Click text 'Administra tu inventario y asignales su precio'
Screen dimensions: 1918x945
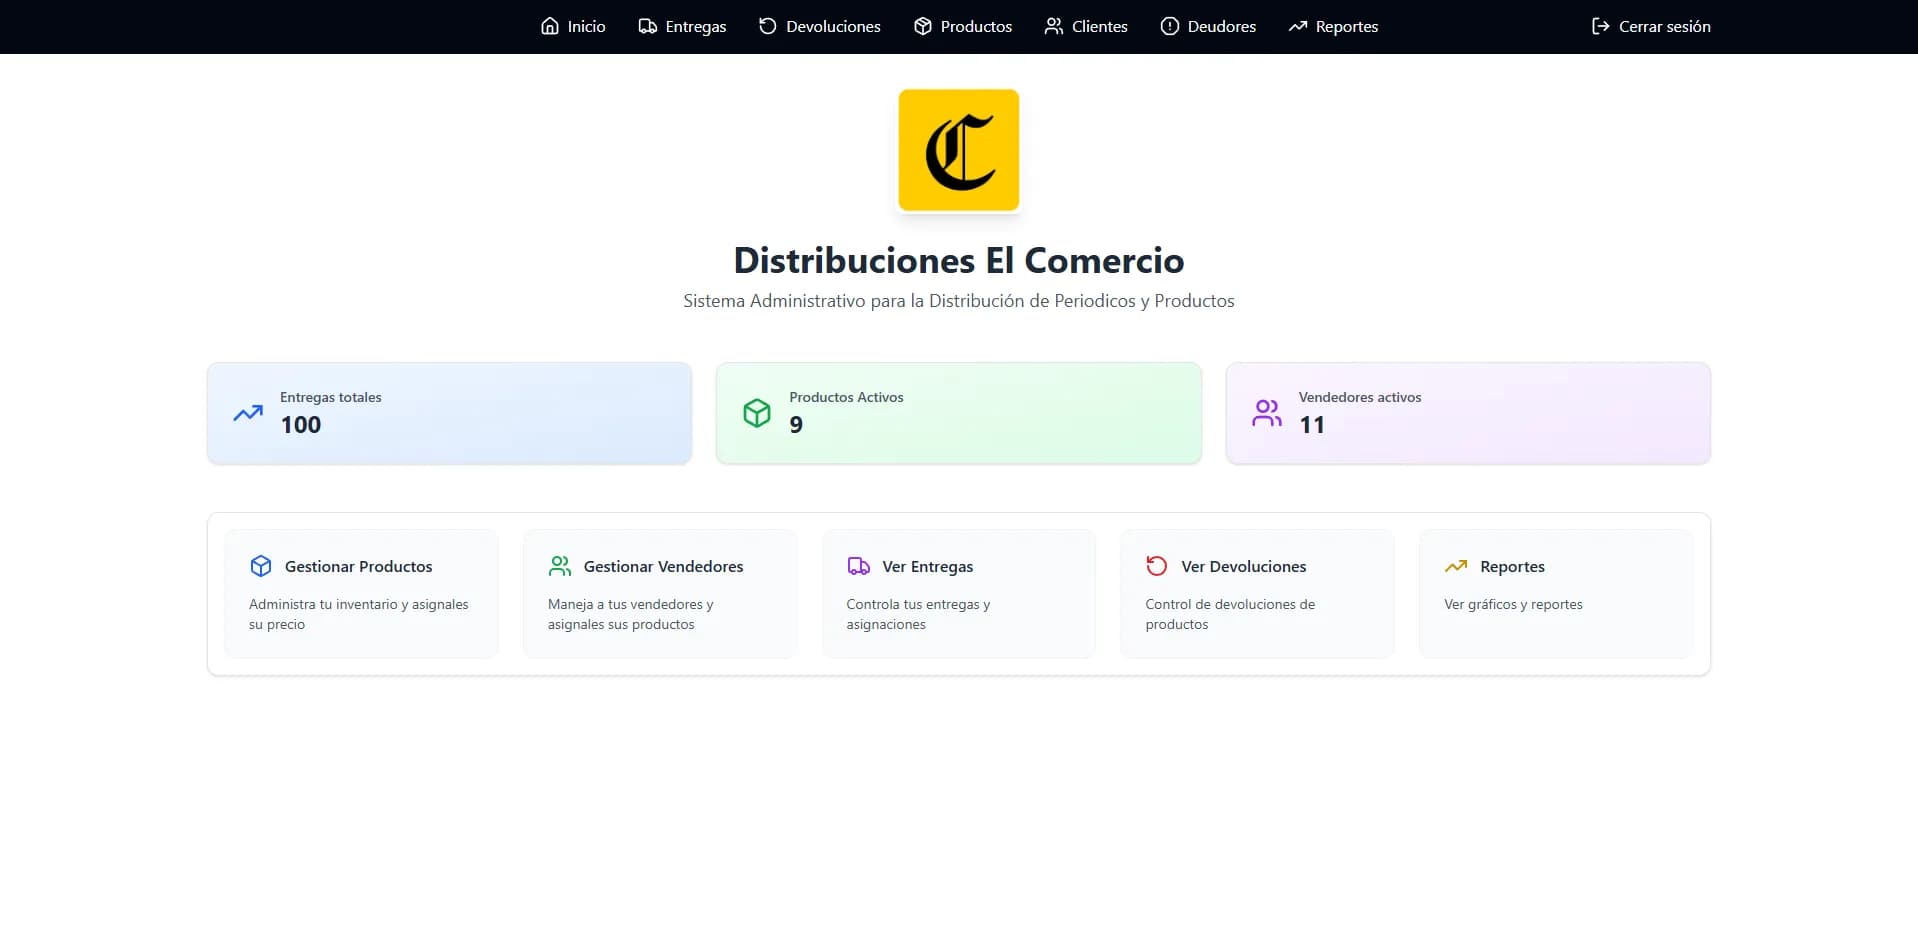[359, 614]
